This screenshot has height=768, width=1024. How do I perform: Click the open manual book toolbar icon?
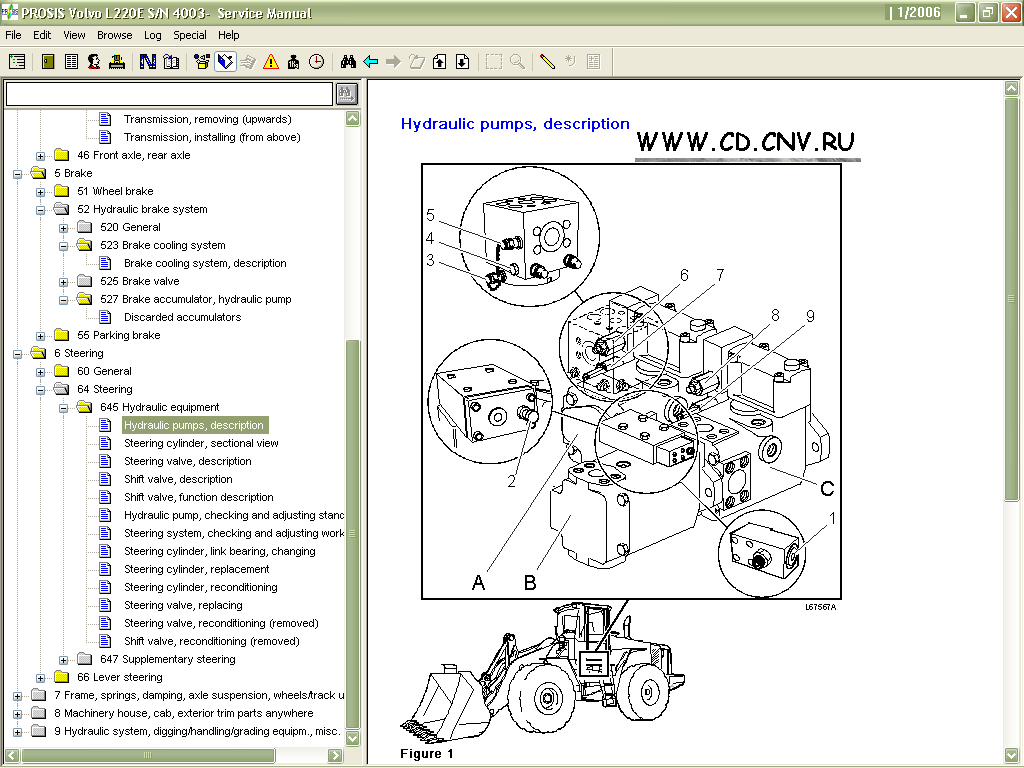point(171,62)
